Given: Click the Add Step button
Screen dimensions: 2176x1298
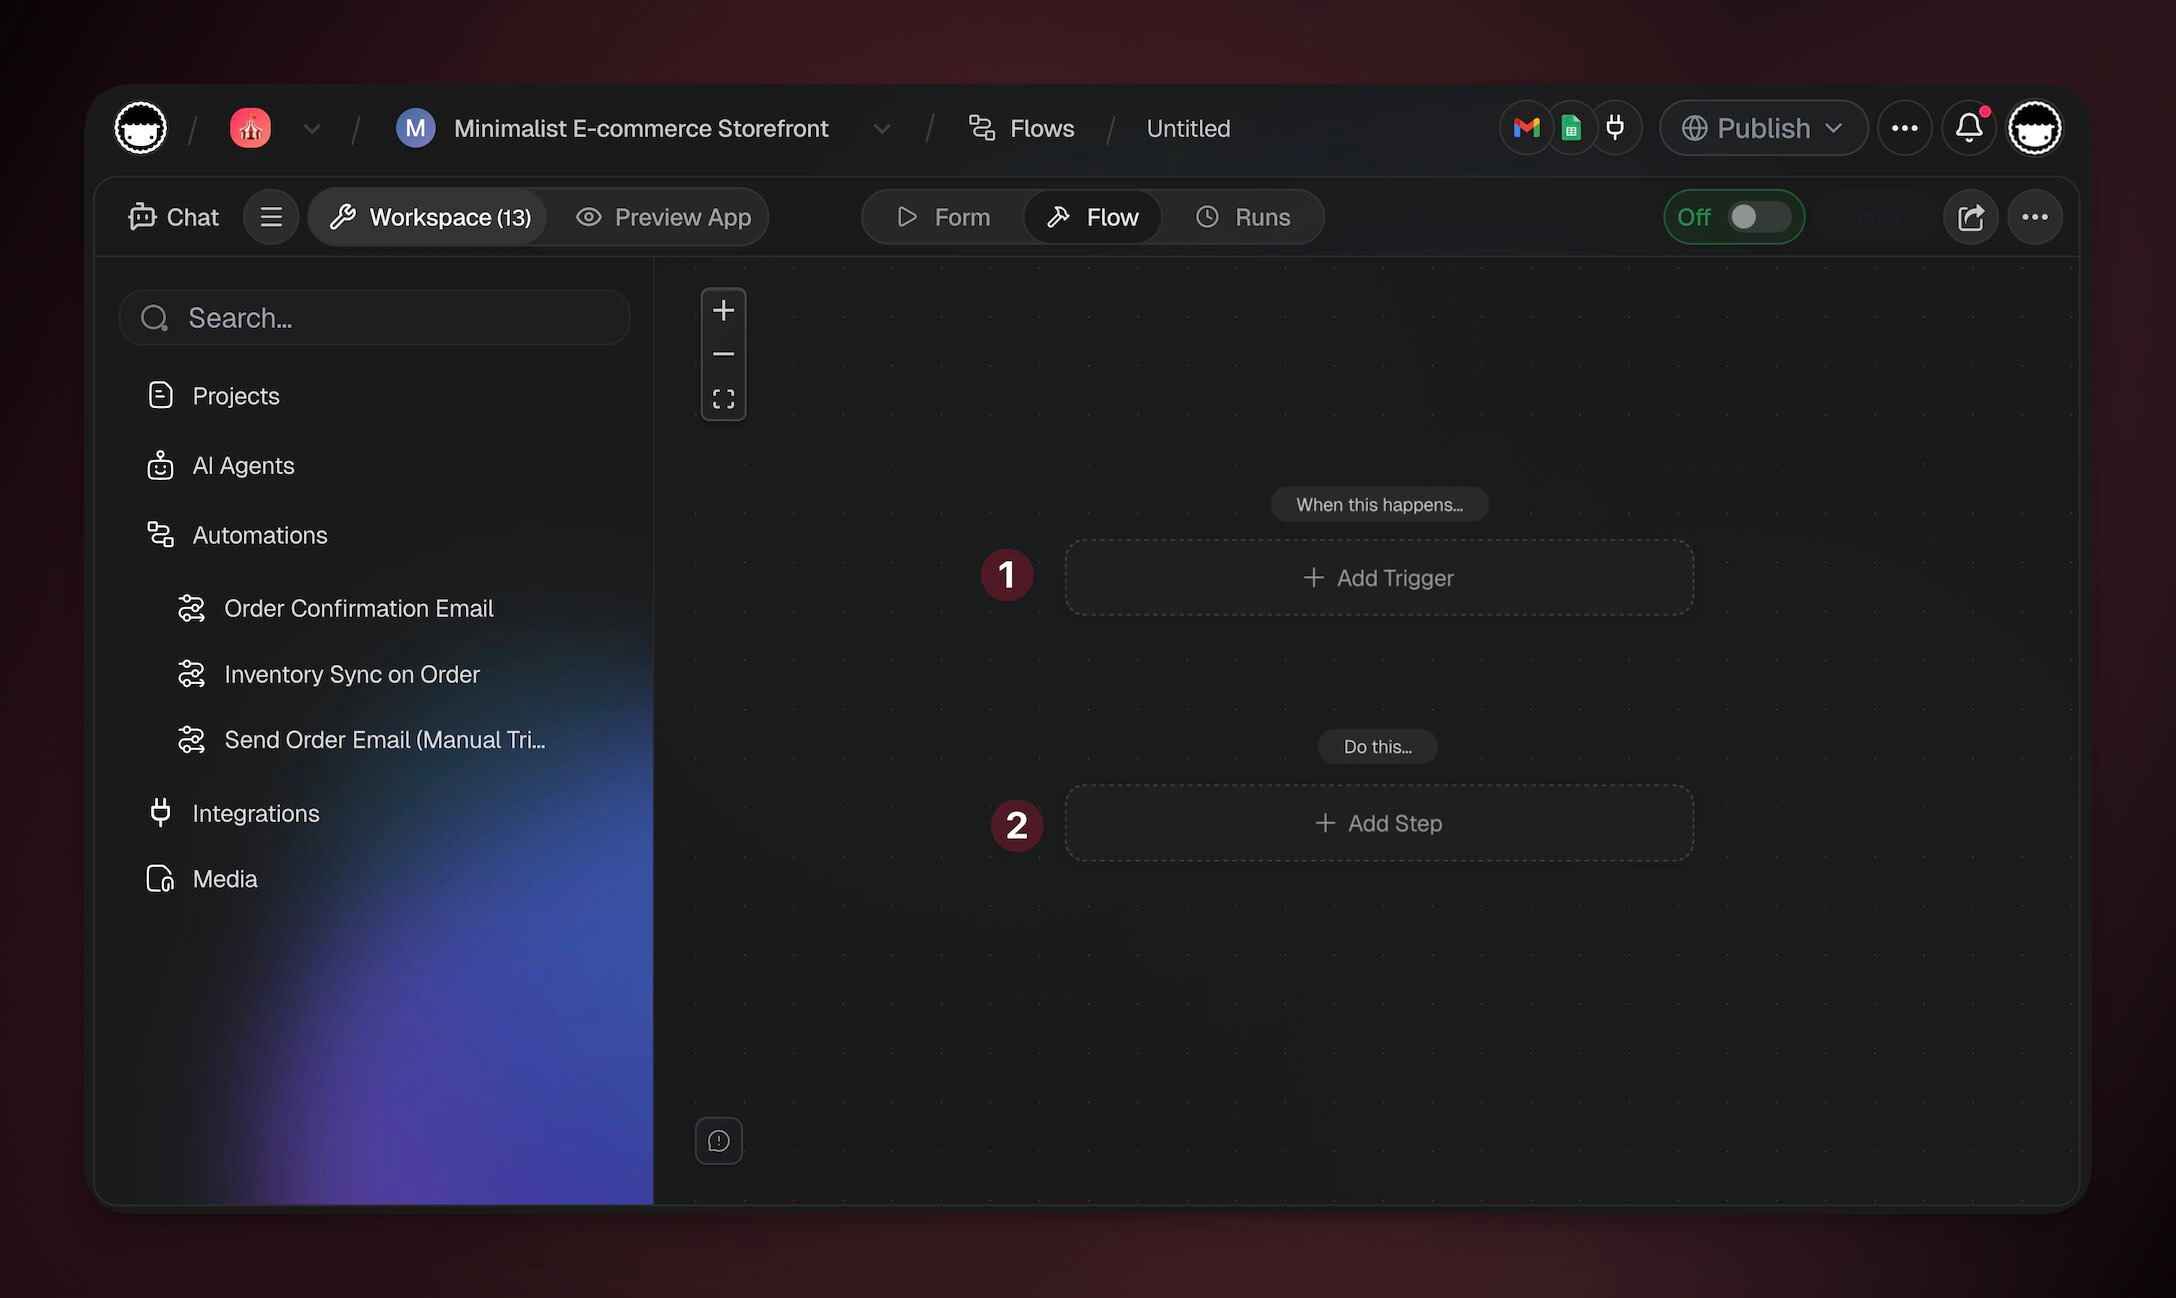Looking at the screenshot, I should click(x=1378, y=823).
